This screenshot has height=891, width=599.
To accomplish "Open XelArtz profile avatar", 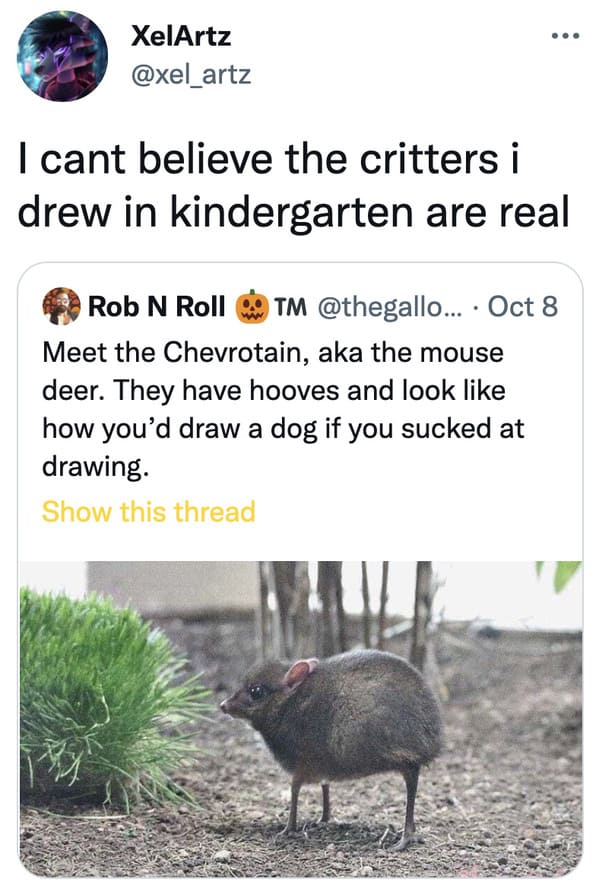I will [x=63, y=56].
